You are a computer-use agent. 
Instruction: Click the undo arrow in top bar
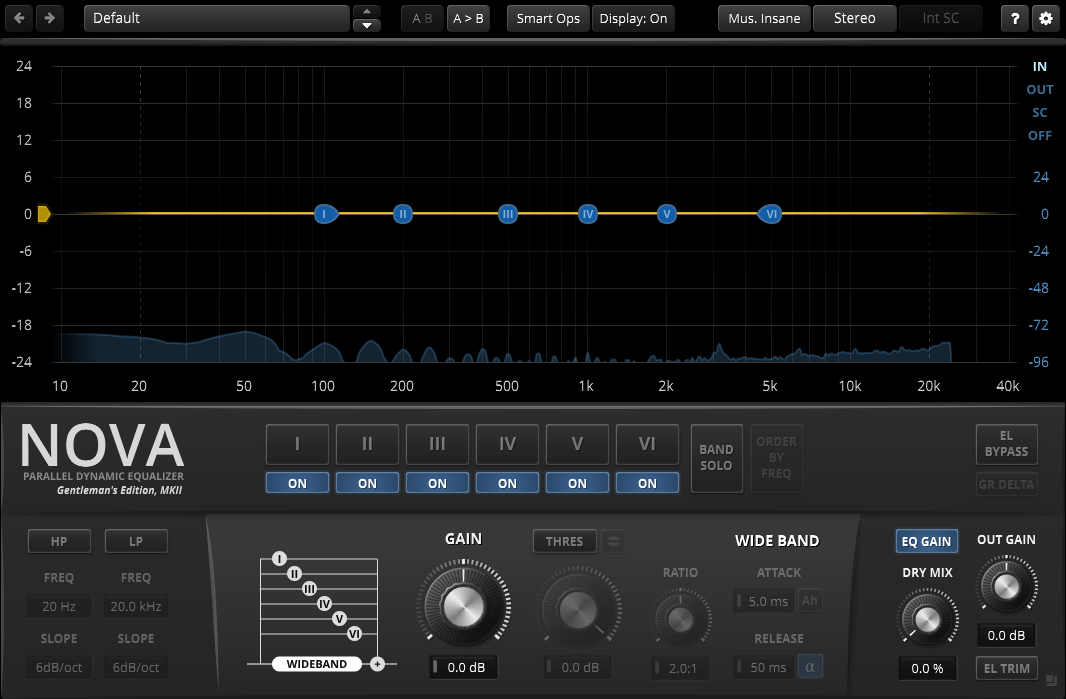tap(19, 18)
